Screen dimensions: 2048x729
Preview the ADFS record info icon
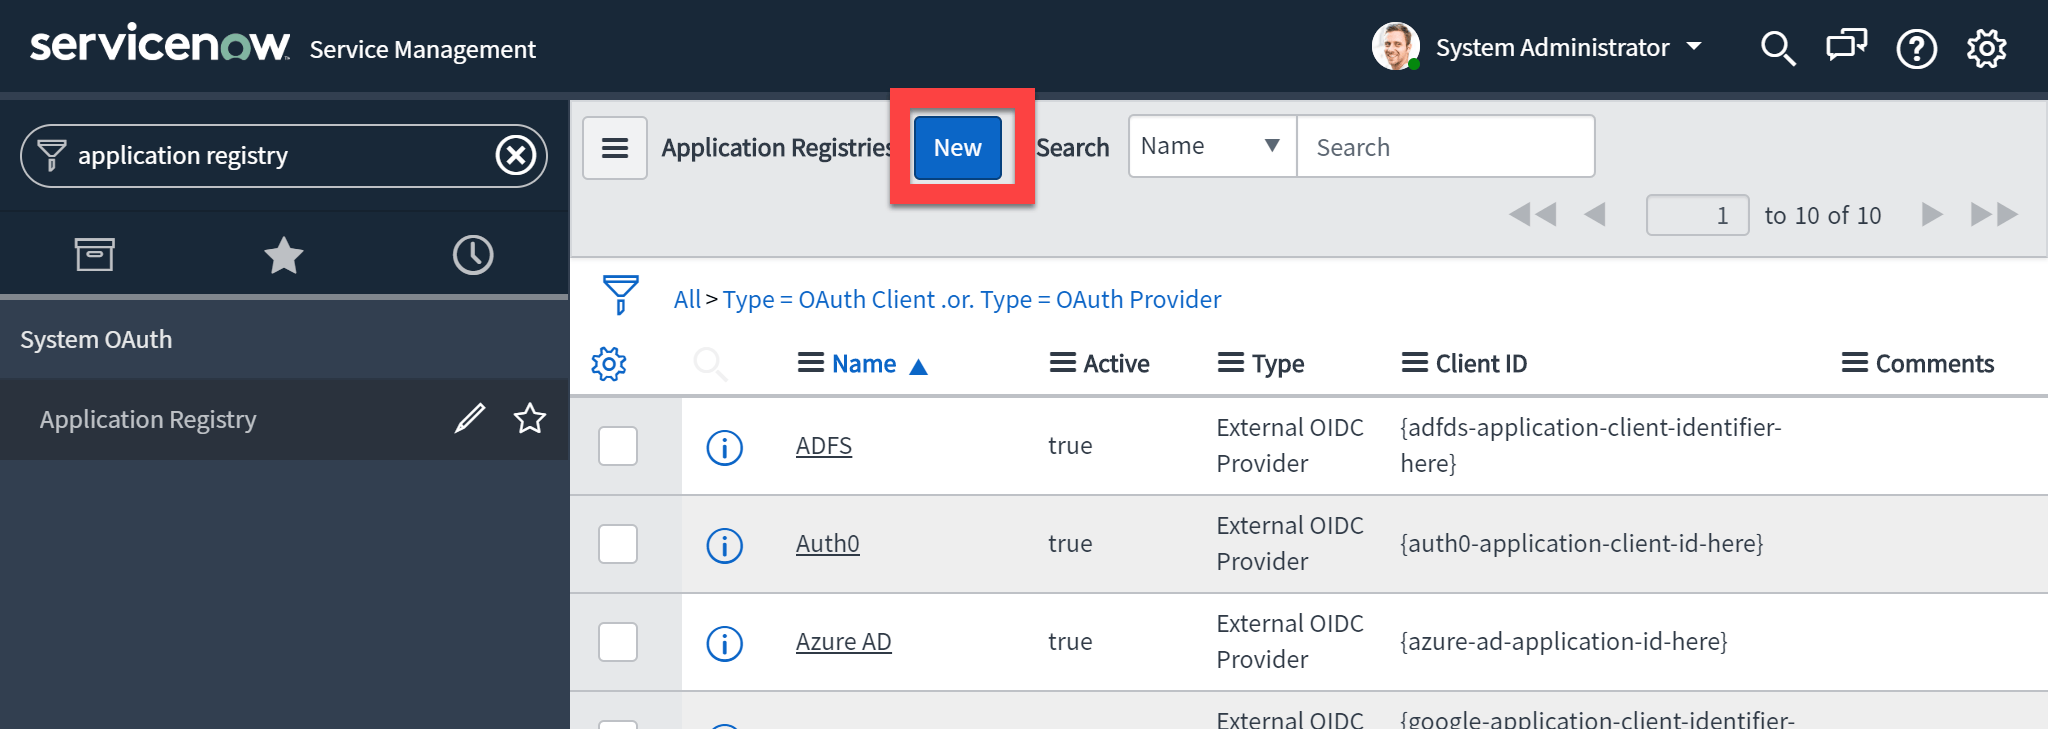[724, 447]
